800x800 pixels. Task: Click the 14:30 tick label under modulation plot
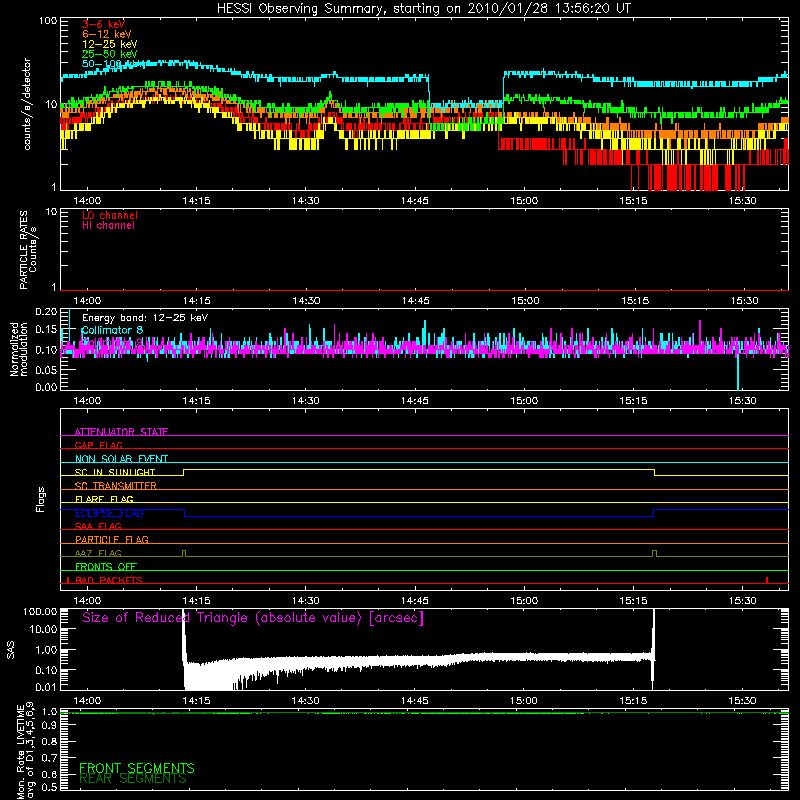306,401
